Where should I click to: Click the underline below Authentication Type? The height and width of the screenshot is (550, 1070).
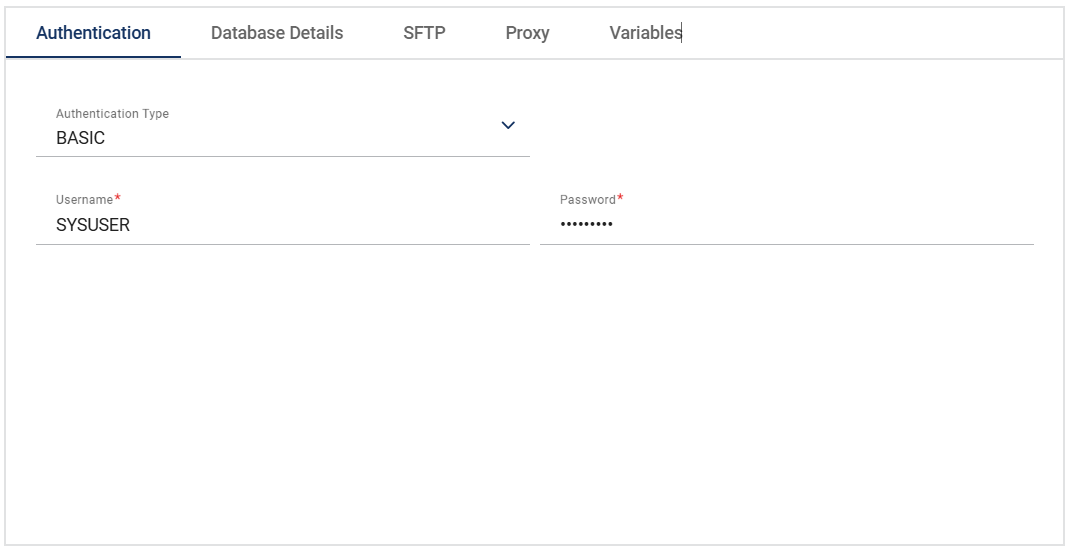[x=282, y=156]
